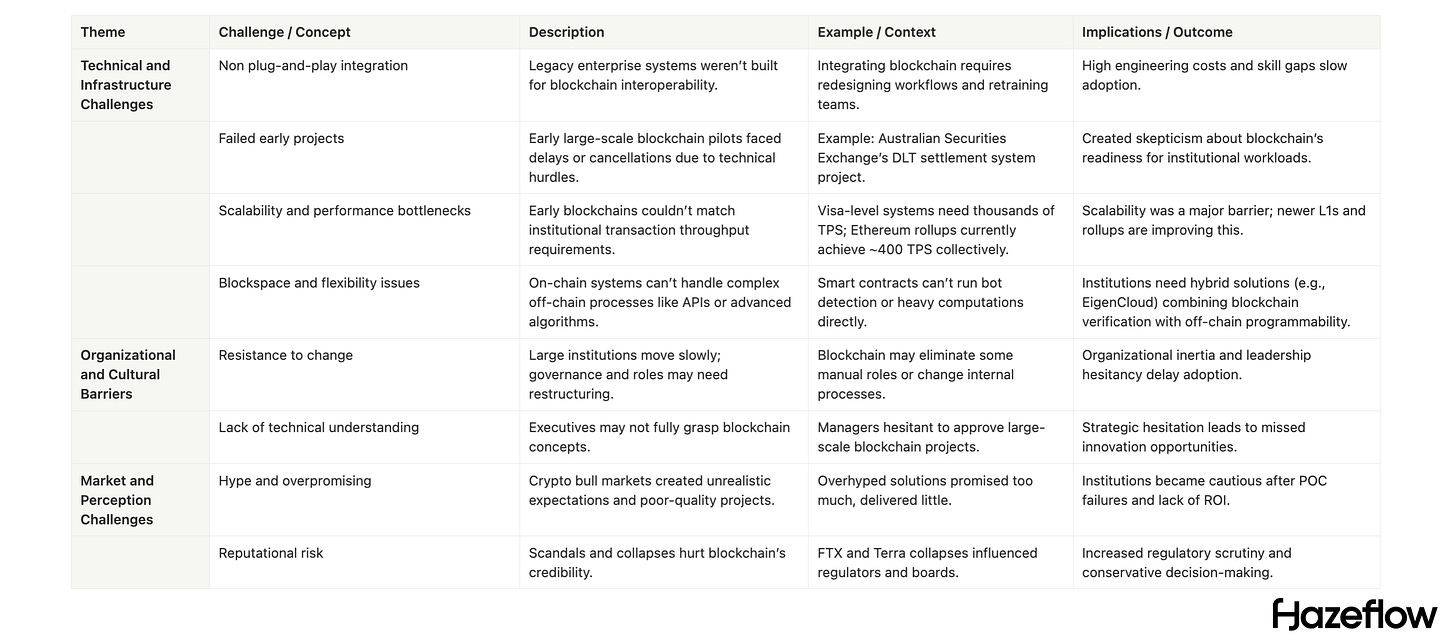The height and width of the screenshot is (643, 1456).
Task: Click the EigenCloud hybrid solutions outcome cell
Action: pos(1216,302)
